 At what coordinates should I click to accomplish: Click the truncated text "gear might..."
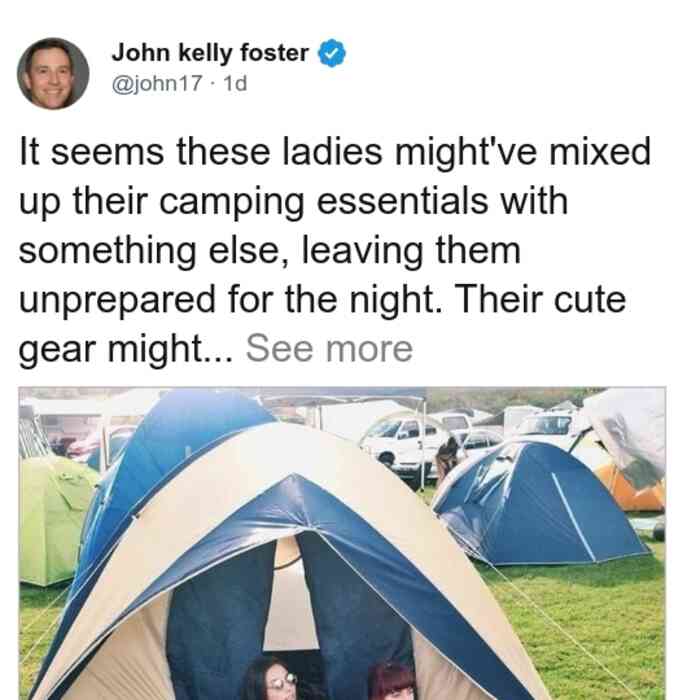[125, 349]
